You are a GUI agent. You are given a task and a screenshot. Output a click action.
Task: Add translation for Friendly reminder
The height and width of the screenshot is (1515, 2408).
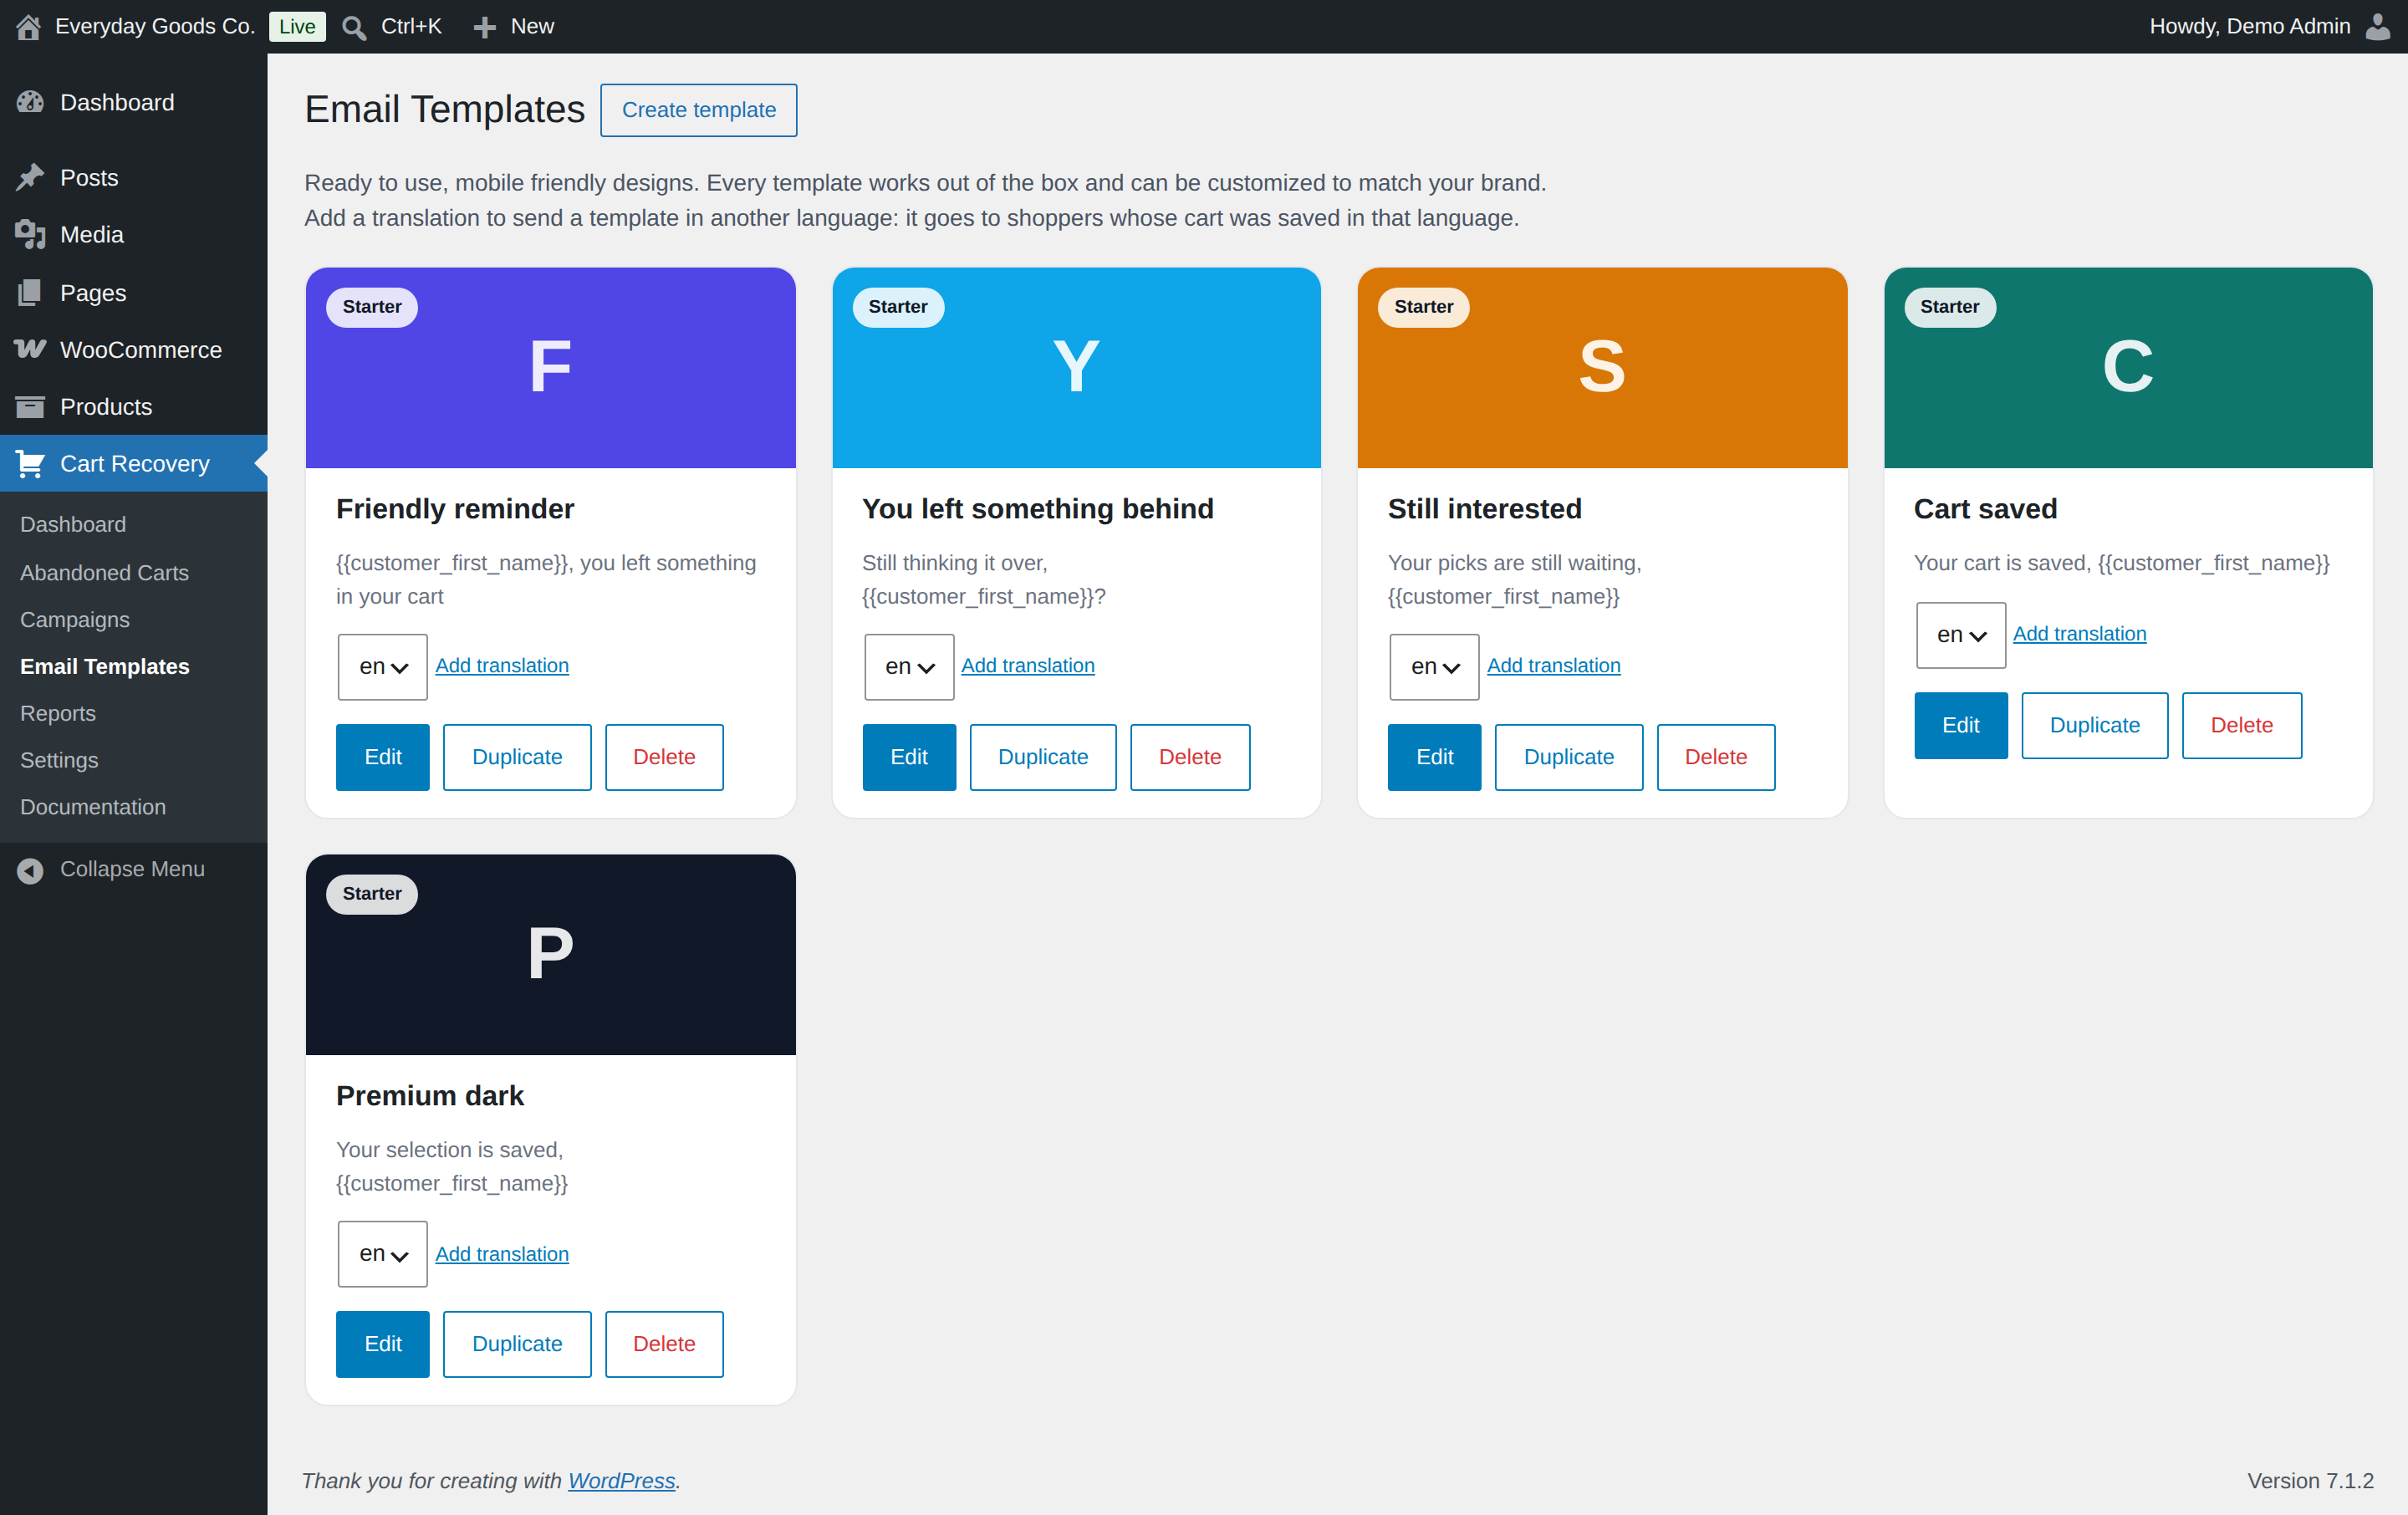502,665
